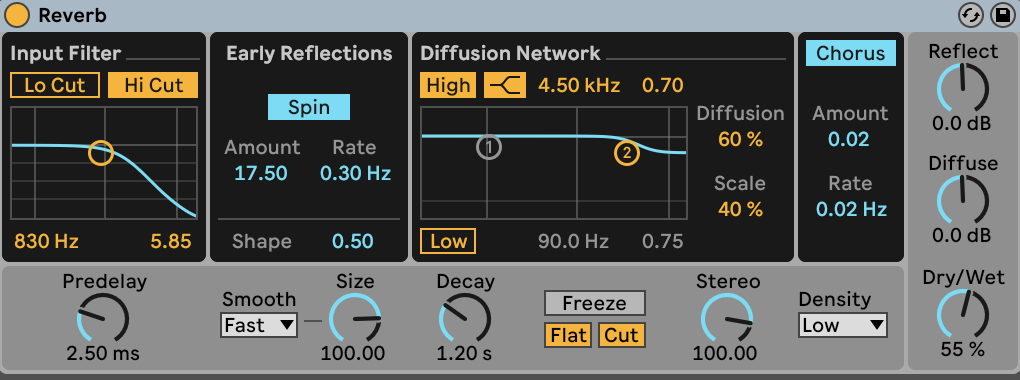Click the Reflect level knob
The image size is (1020, 380).
tap(962, 89)
